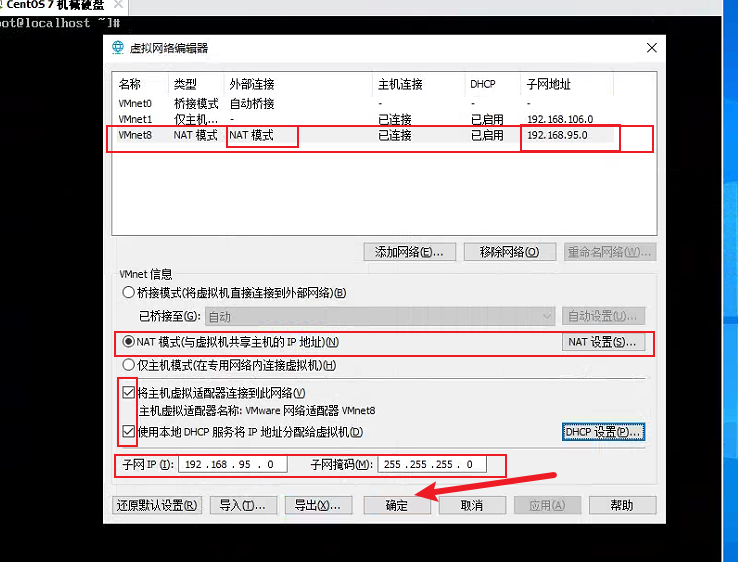The height and width of the screenshot is (562, 738).
Task: Click subnet address 192.168.95.0 cell
Action: click(557, 135)
